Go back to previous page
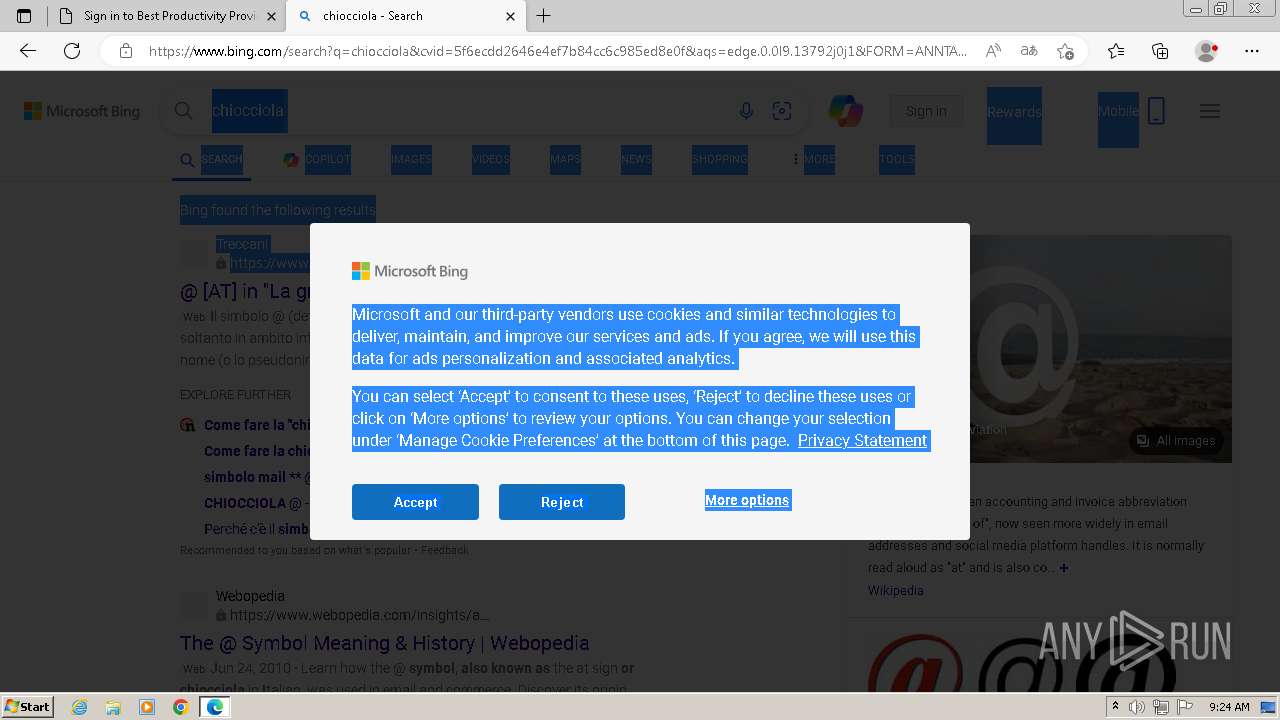Viewport: 1280px width, 720px height. (x=28, y=51)
